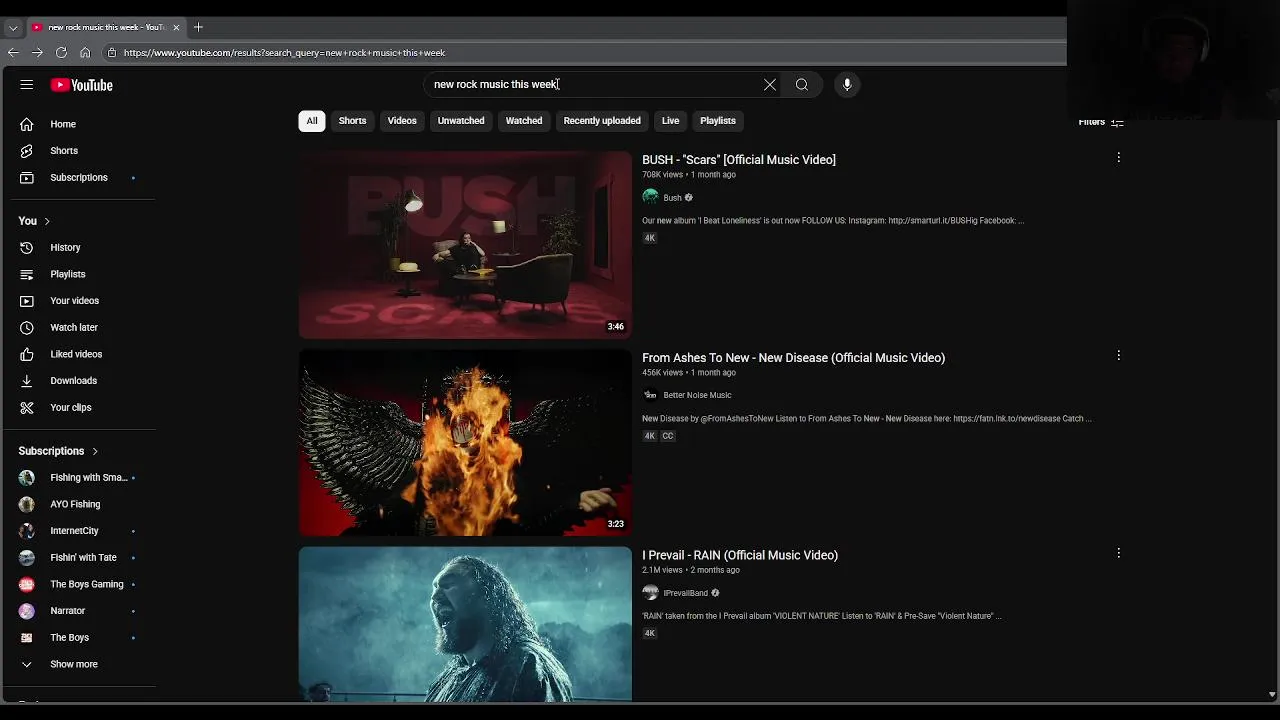Select the Playlists filter chip
The width and height of the screenshot is (1280, 720).
click(718, 121)
